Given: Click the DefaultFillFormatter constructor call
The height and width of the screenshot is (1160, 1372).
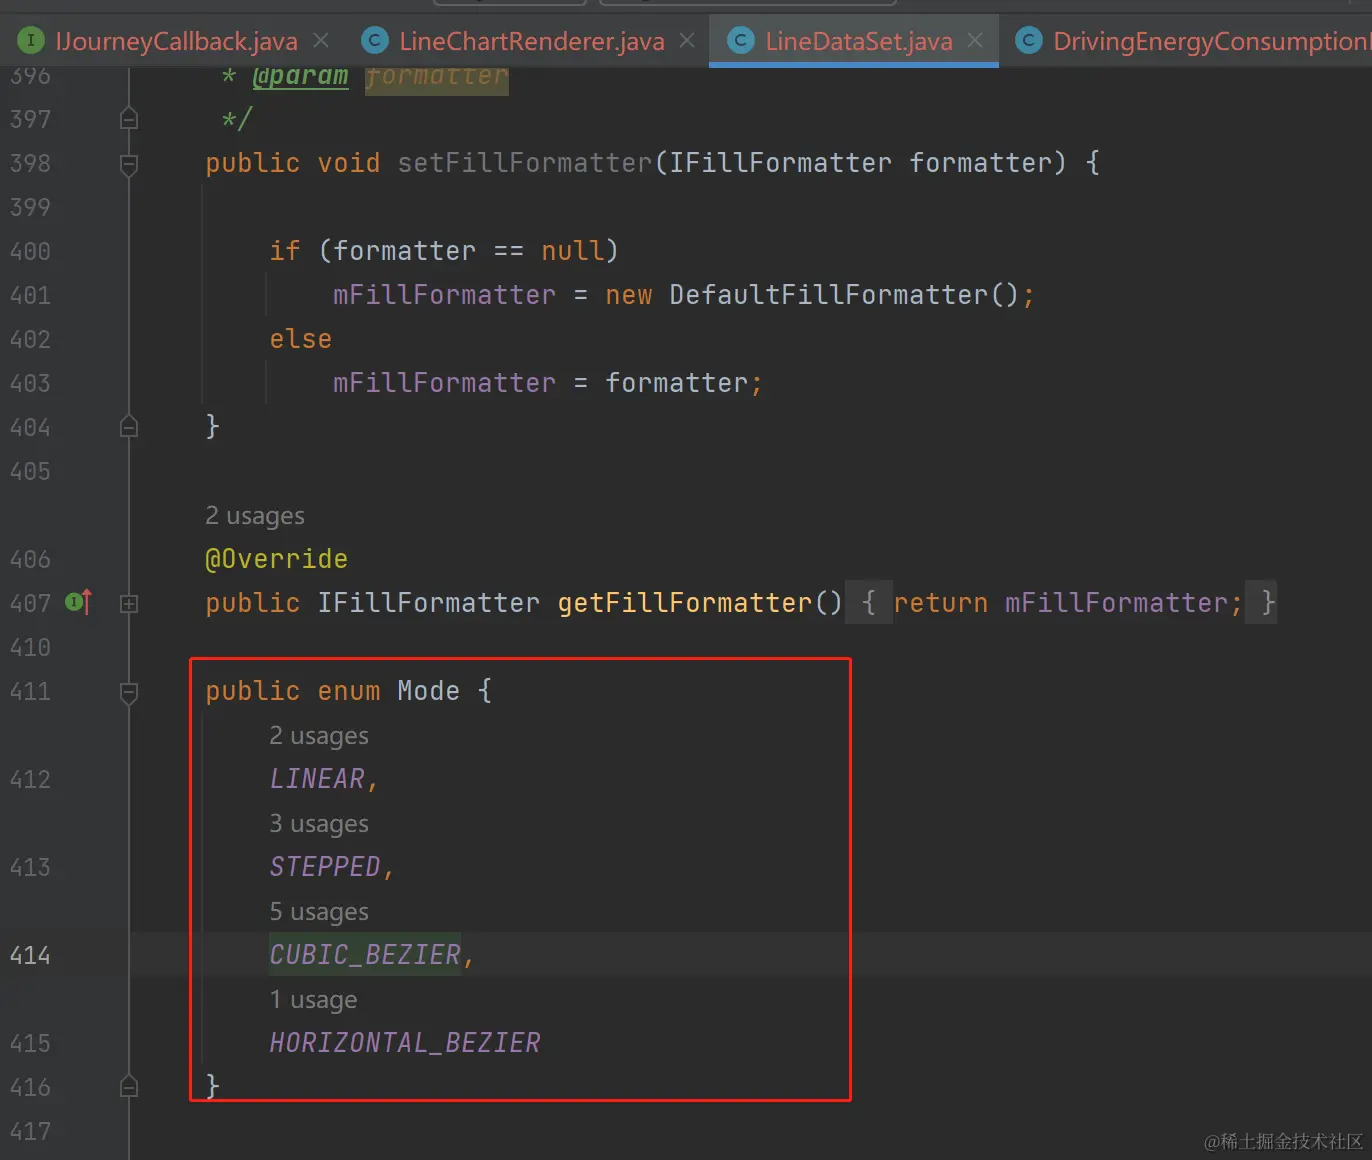Looking at the screenshot, I should click(829, 295).
